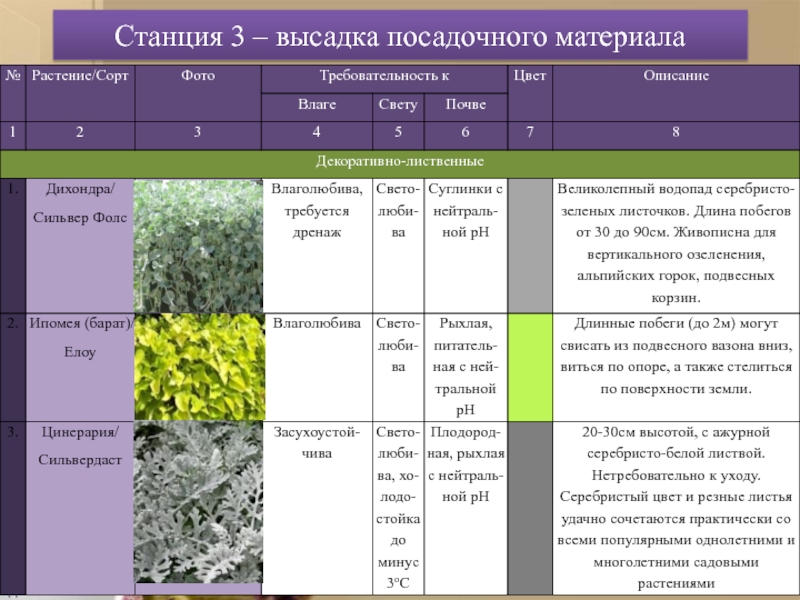Select the 'Декоративно-лиственные' section header row
The height and width of the screenshot is (600, 800).
400,161
